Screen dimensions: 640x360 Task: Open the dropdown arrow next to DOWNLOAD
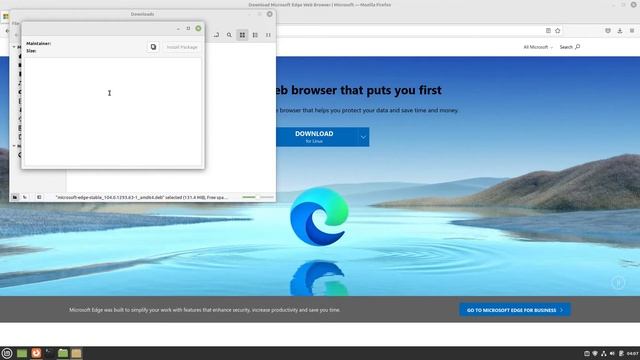pyautogui.click(x=363, y=137)
